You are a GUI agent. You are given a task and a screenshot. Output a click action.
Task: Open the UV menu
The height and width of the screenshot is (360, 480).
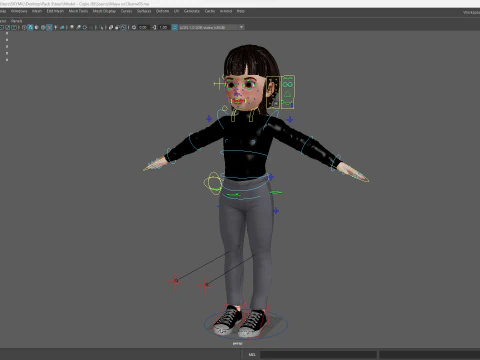(176, 11)
